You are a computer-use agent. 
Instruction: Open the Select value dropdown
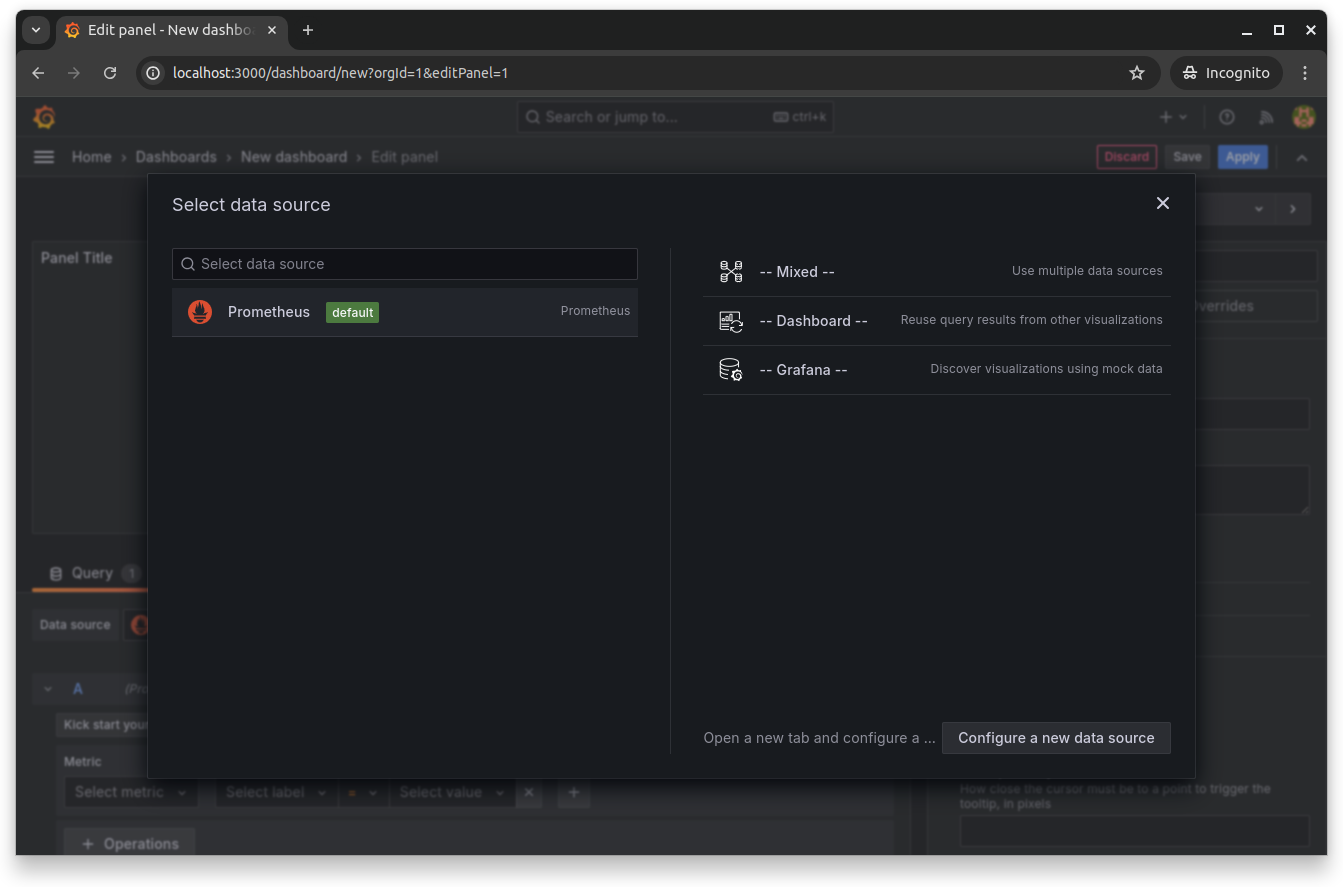click(x=452, y=792)
